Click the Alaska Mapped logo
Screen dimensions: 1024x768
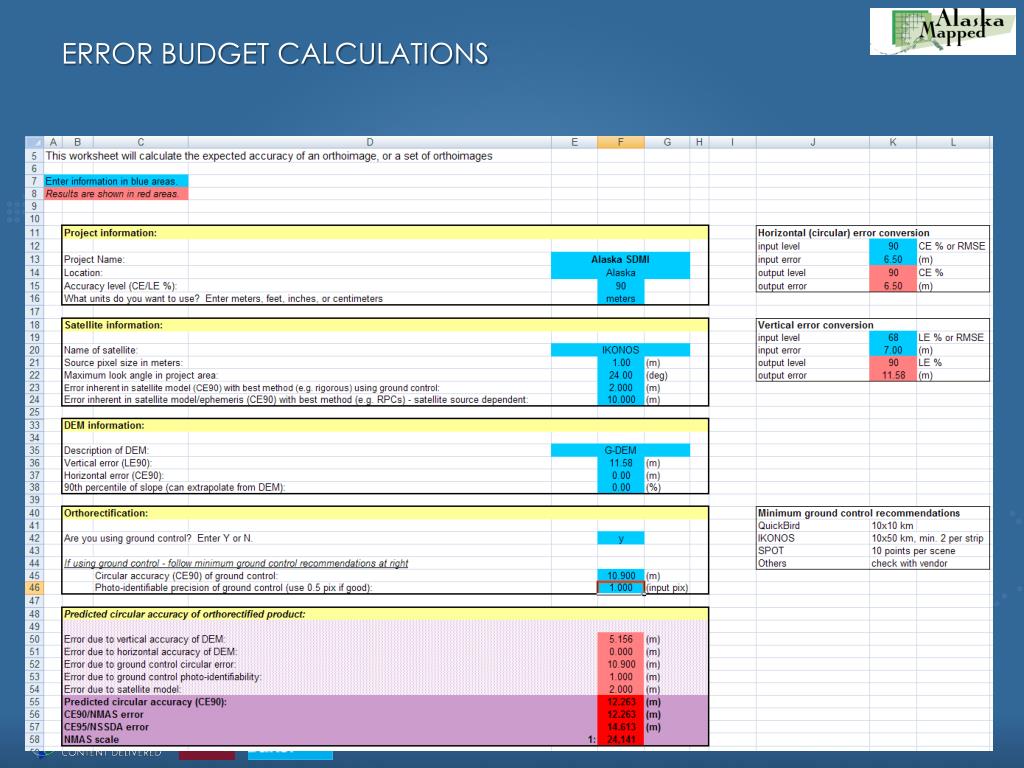(x=942, y=31)
